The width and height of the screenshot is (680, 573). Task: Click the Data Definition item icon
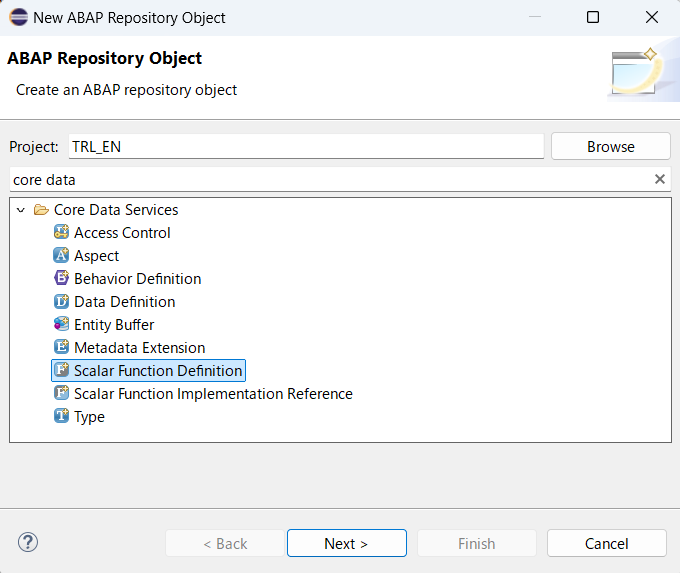point(61,302)
